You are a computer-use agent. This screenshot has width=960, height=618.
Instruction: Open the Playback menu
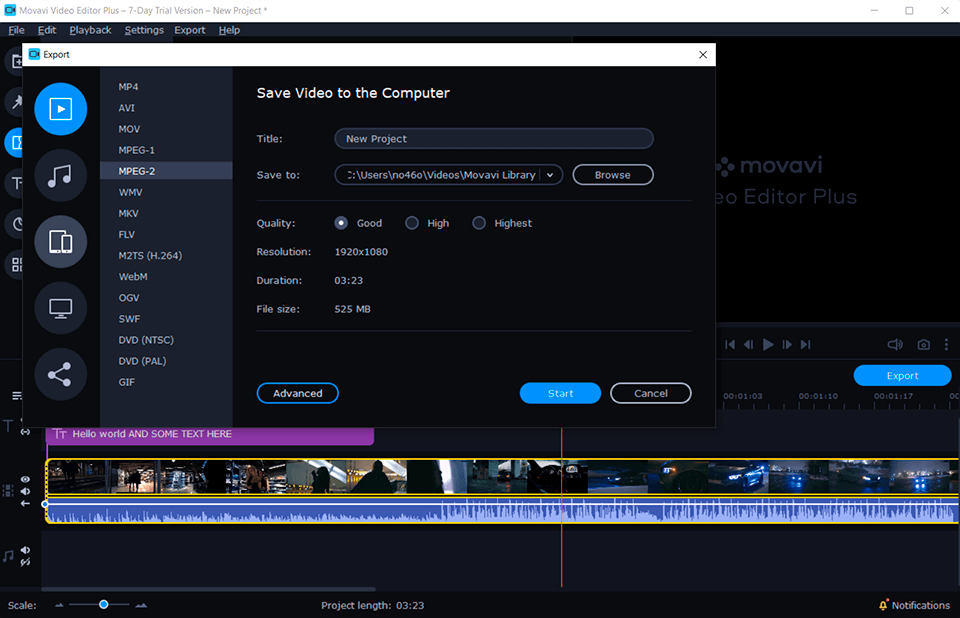(90, 30)
